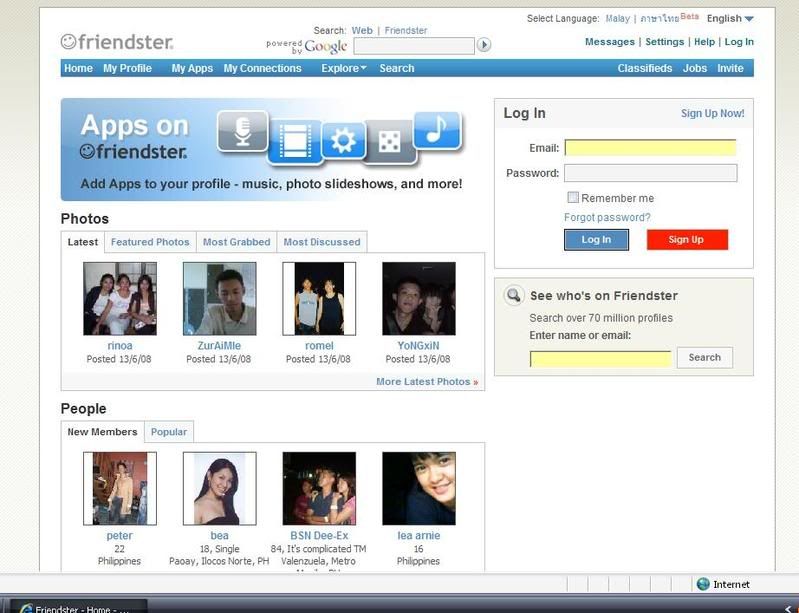The image size is (799, 613).
Task: Select the Popular people tab
Action: point(169,432)
